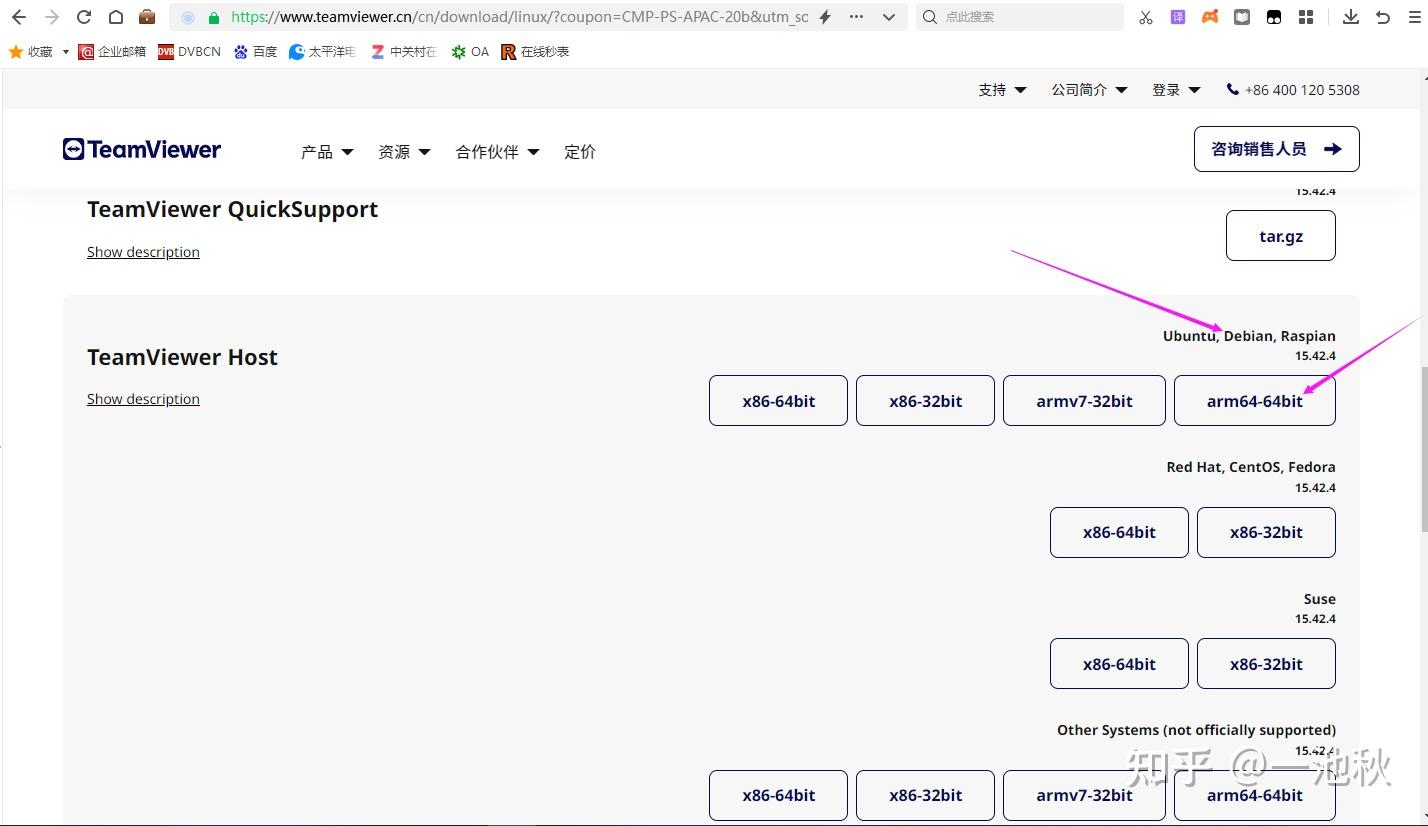The height and width of the screenshot is (826, 1428).
Task: Open the apps grid icon in toolbar
Action: [1306, 17]
